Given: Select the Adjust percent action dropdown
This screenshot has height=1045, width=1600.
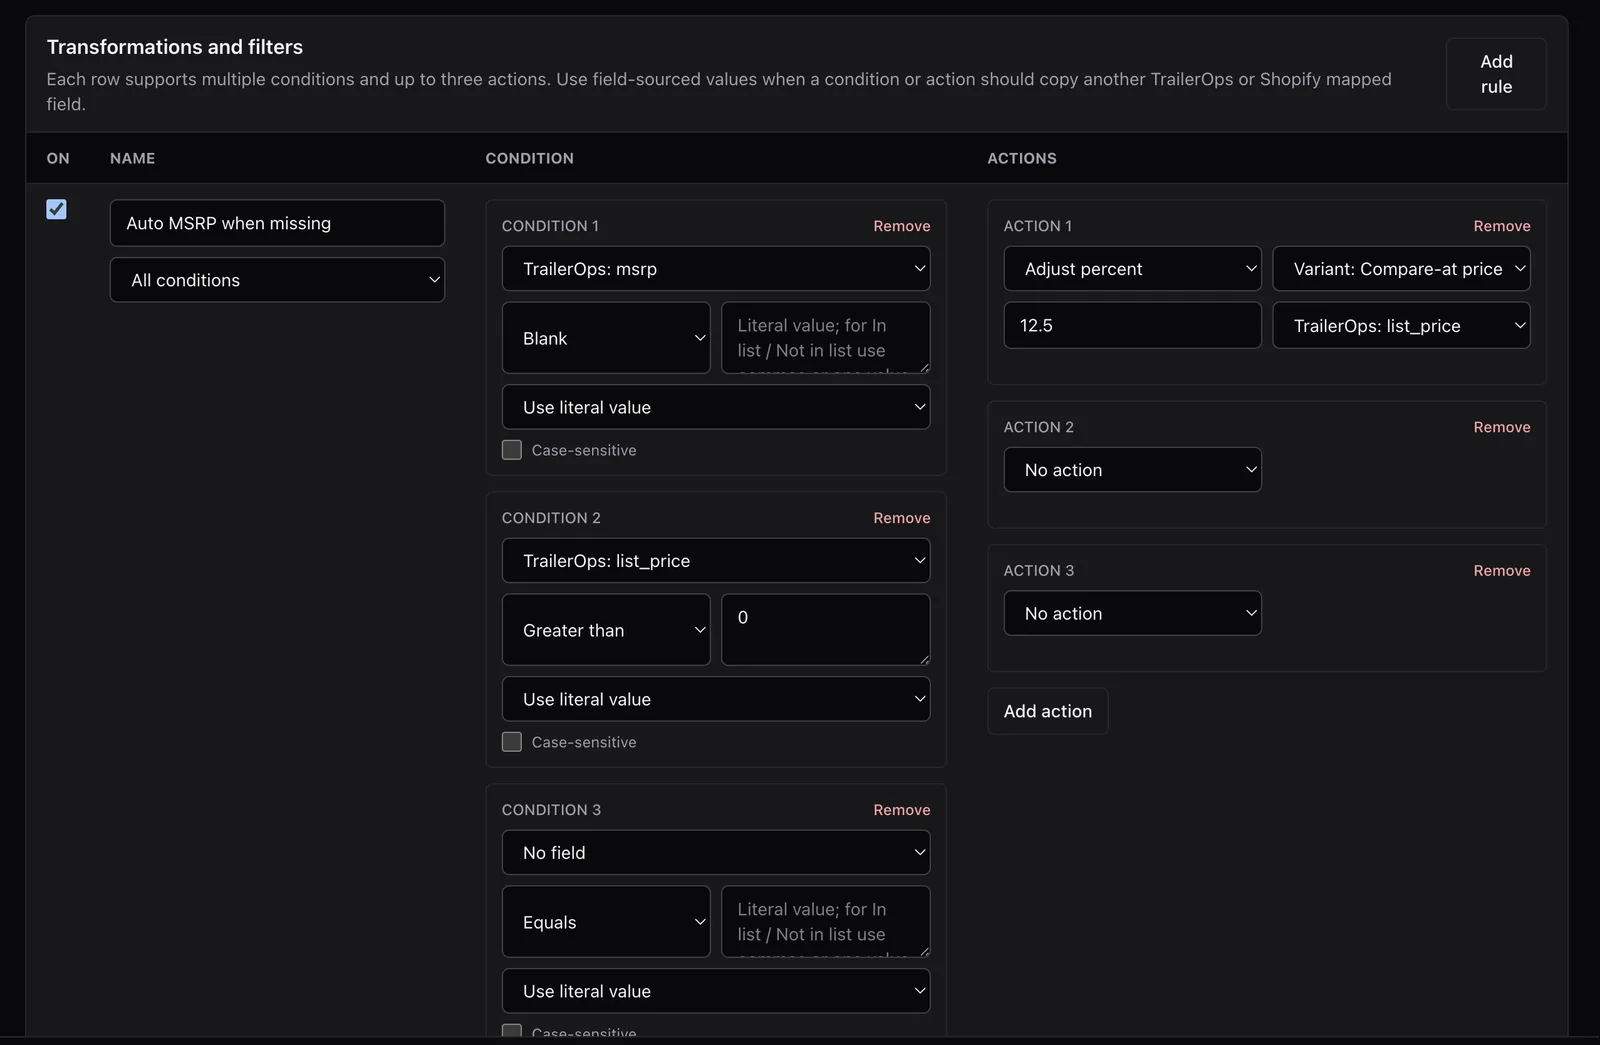Looking at the screenshot, I should (x=1132, y=269).
